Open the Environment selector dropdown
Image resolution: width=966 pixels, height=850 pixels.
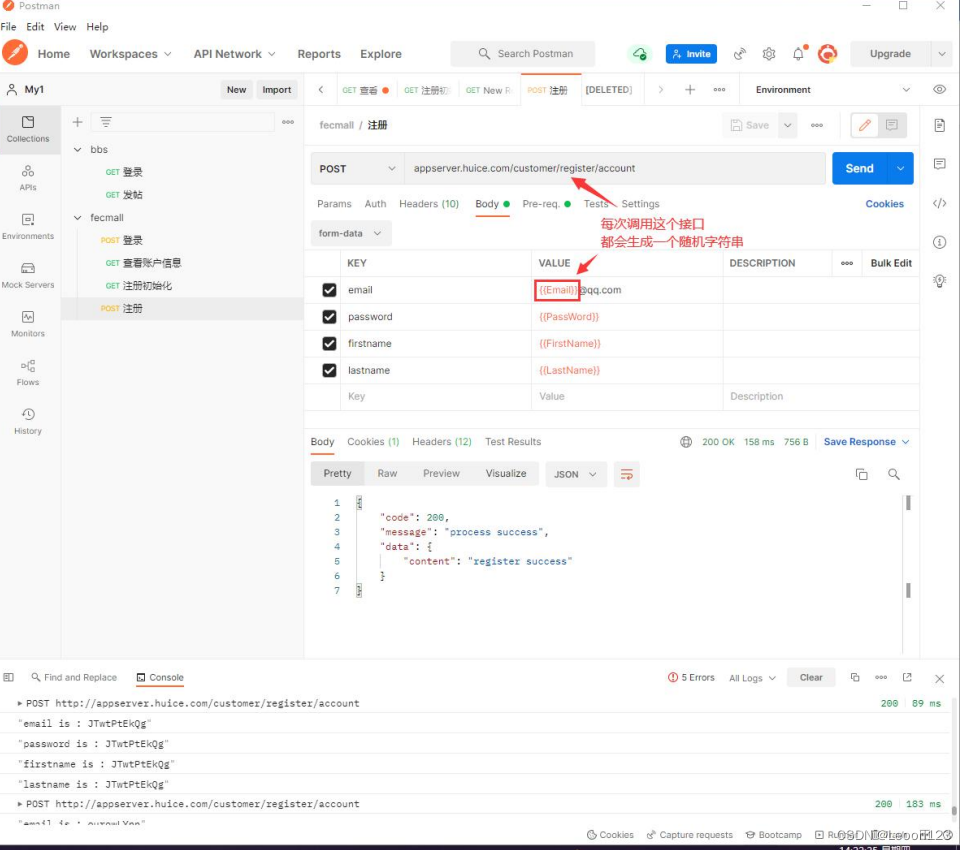[x=832, y=90]
